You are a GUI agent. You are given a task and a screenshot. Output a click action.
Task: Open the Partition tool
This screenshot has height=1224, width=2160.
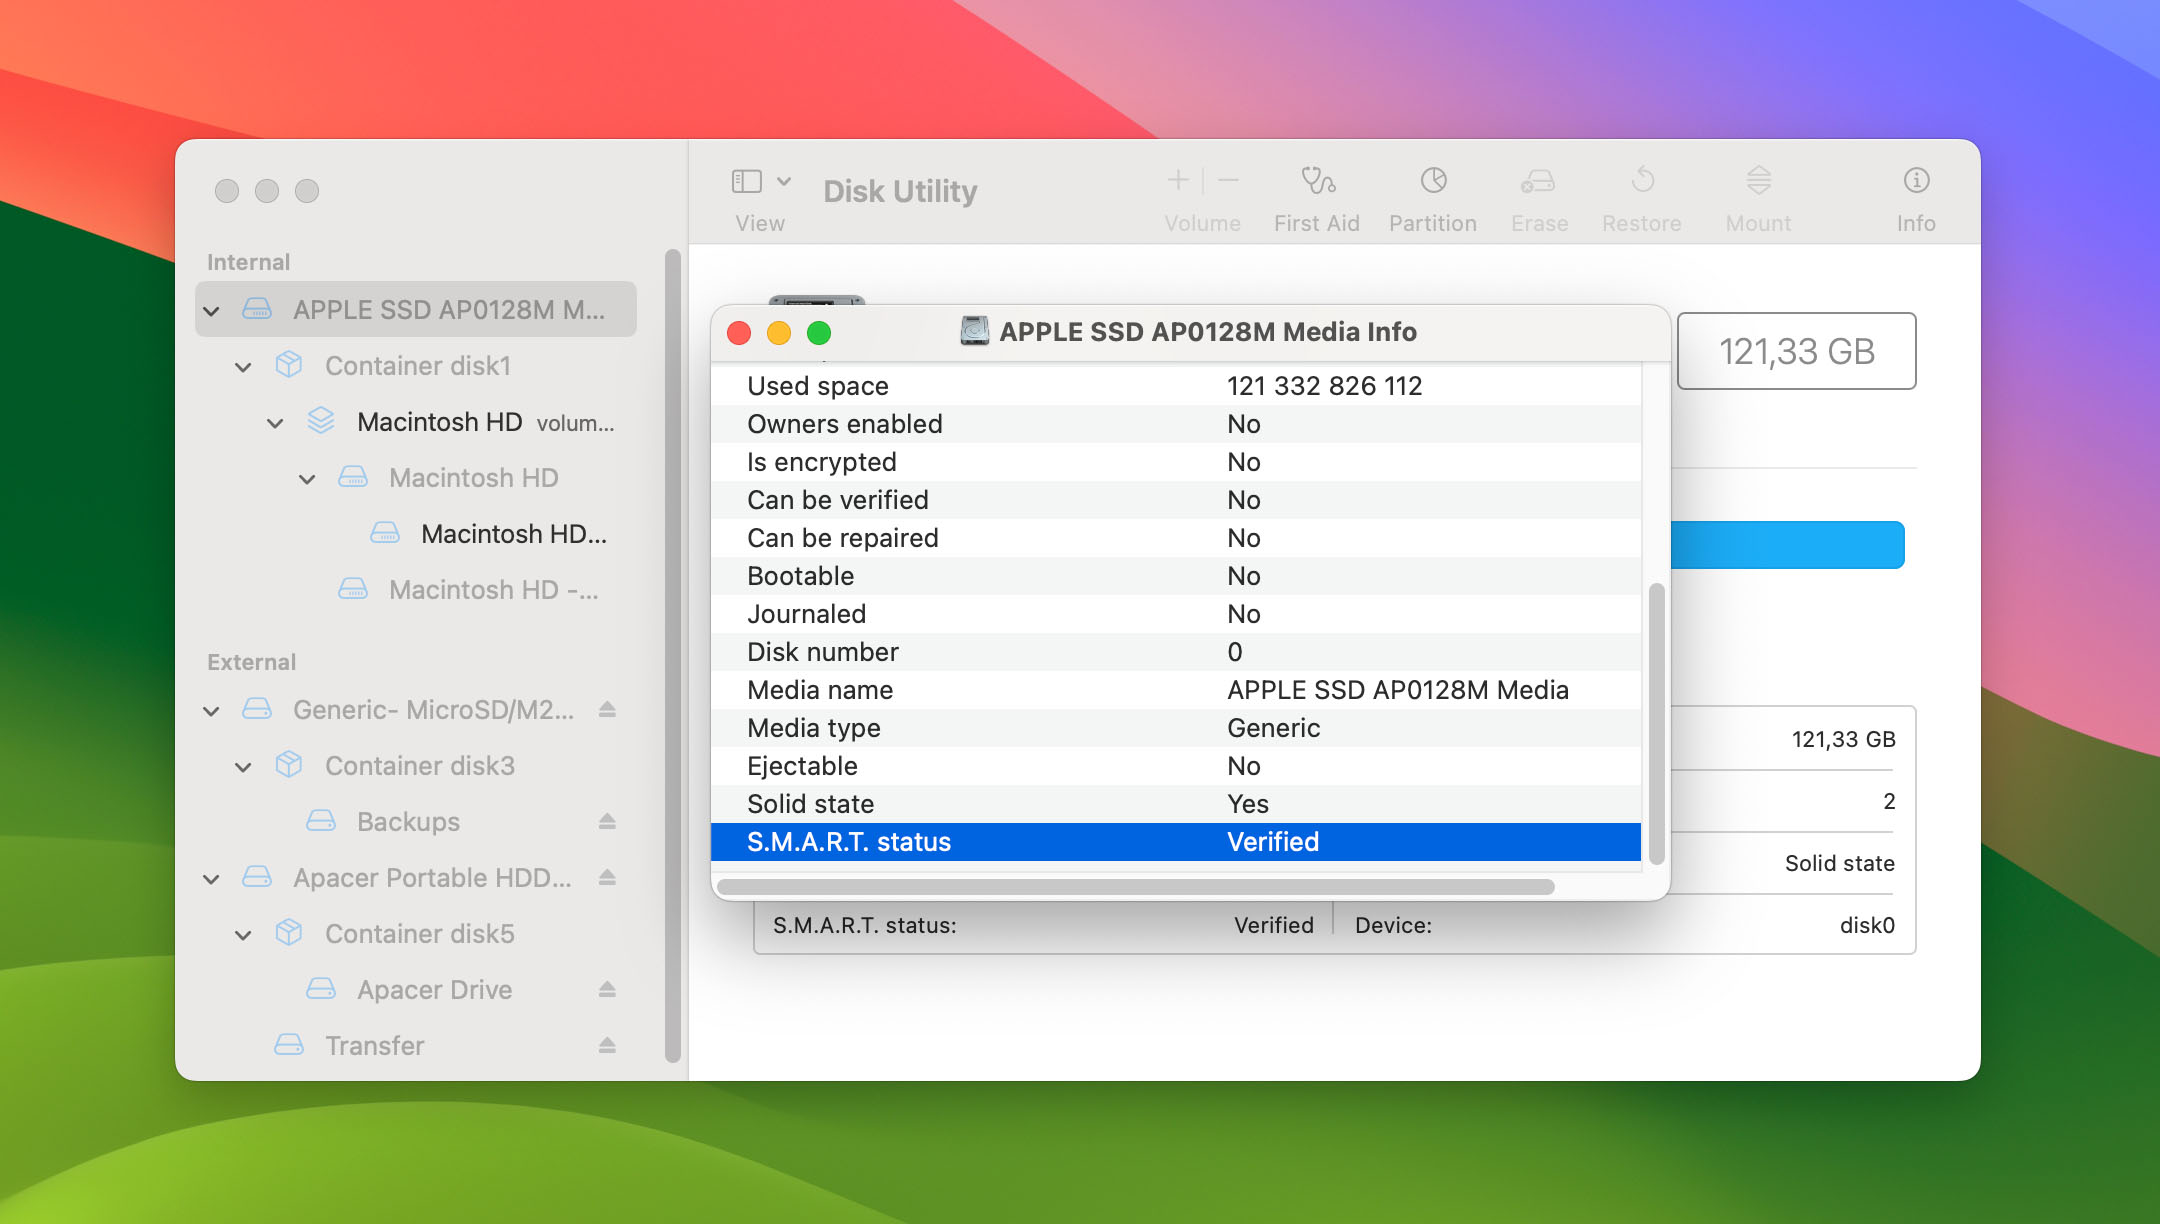tap(1433, 181)
